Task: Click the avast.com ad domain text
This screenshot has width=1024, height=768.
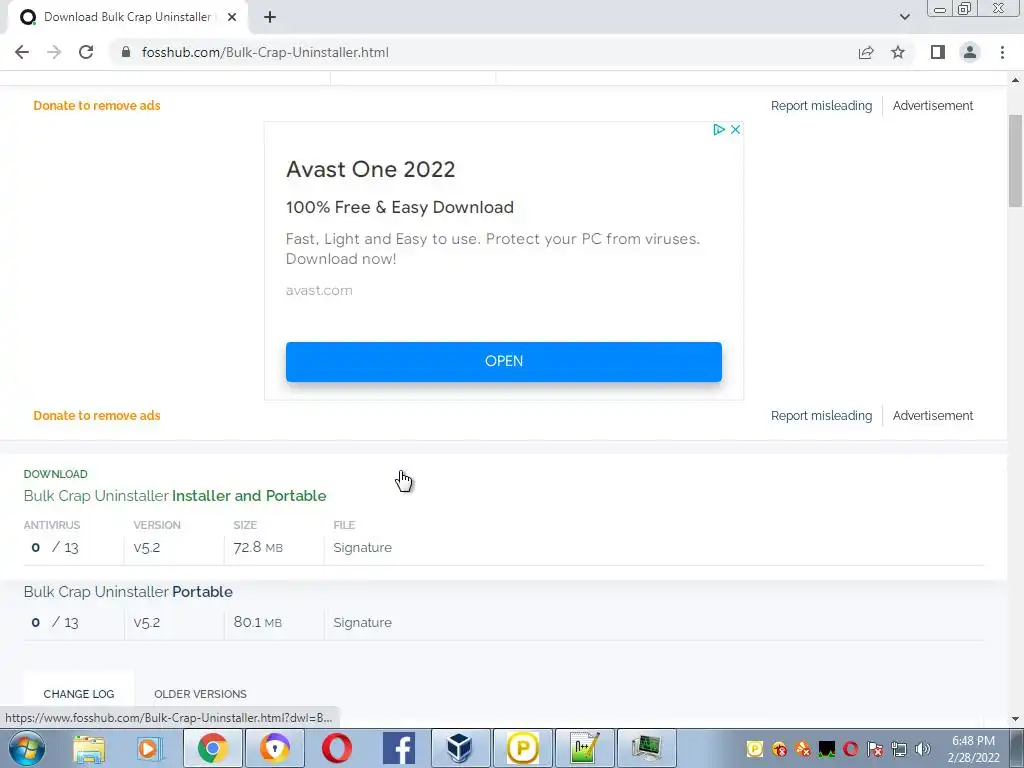Action: point(319,291)
